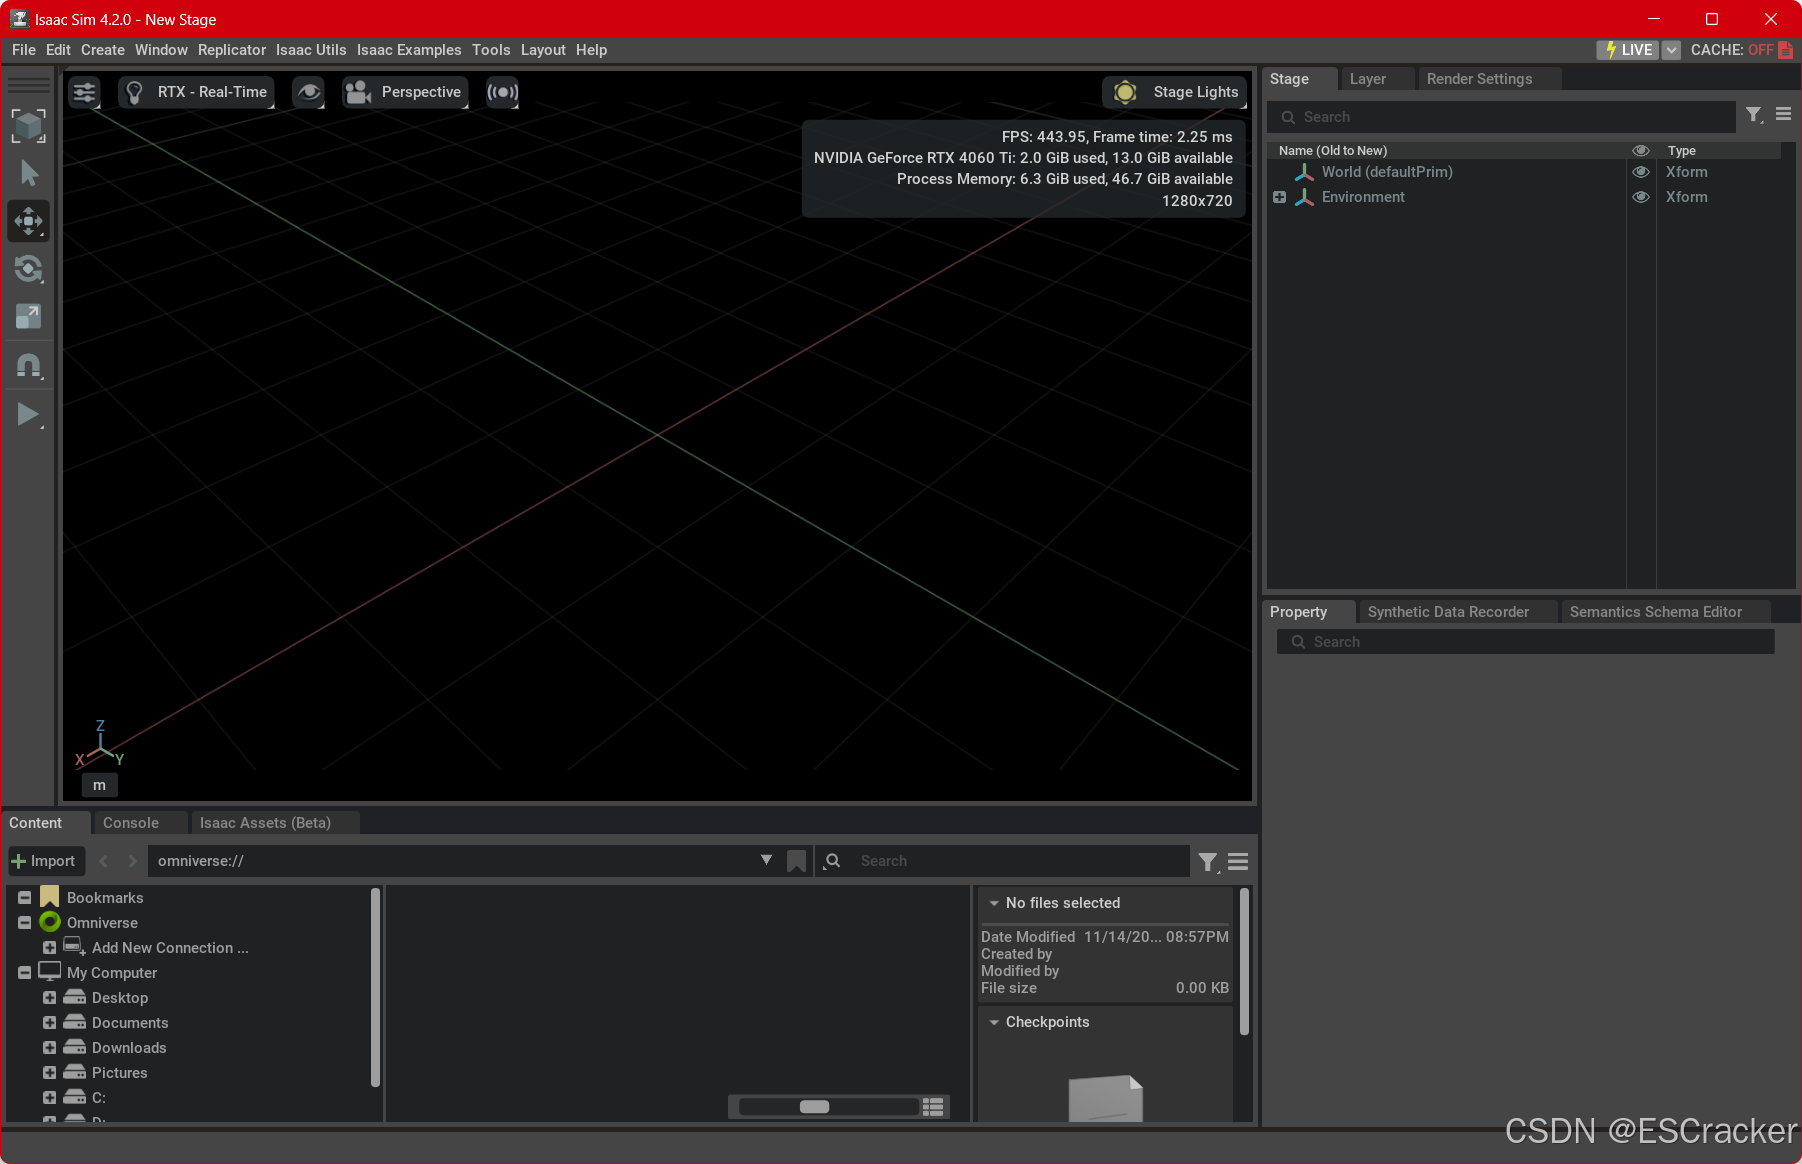The height and width of the screenshot is (1164, 1802).
Task: Open Stage panel options menu icon
Action: 1783,115
